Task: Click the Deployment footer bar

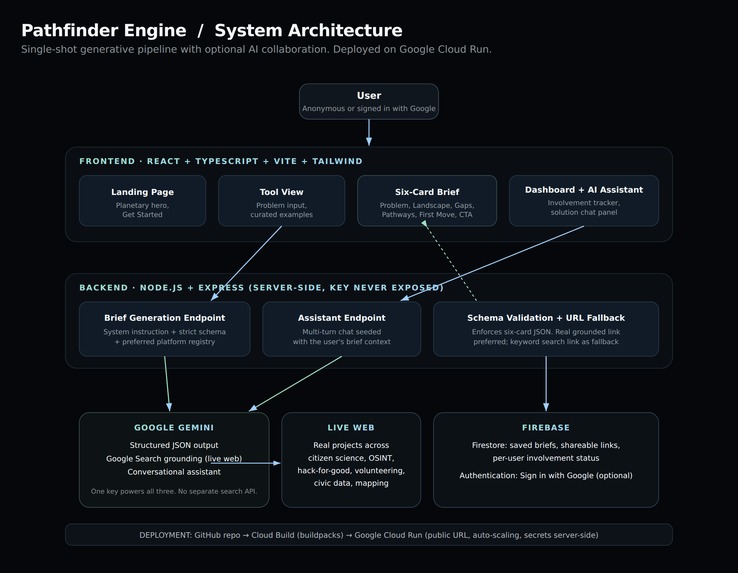Action: (369, 534)
